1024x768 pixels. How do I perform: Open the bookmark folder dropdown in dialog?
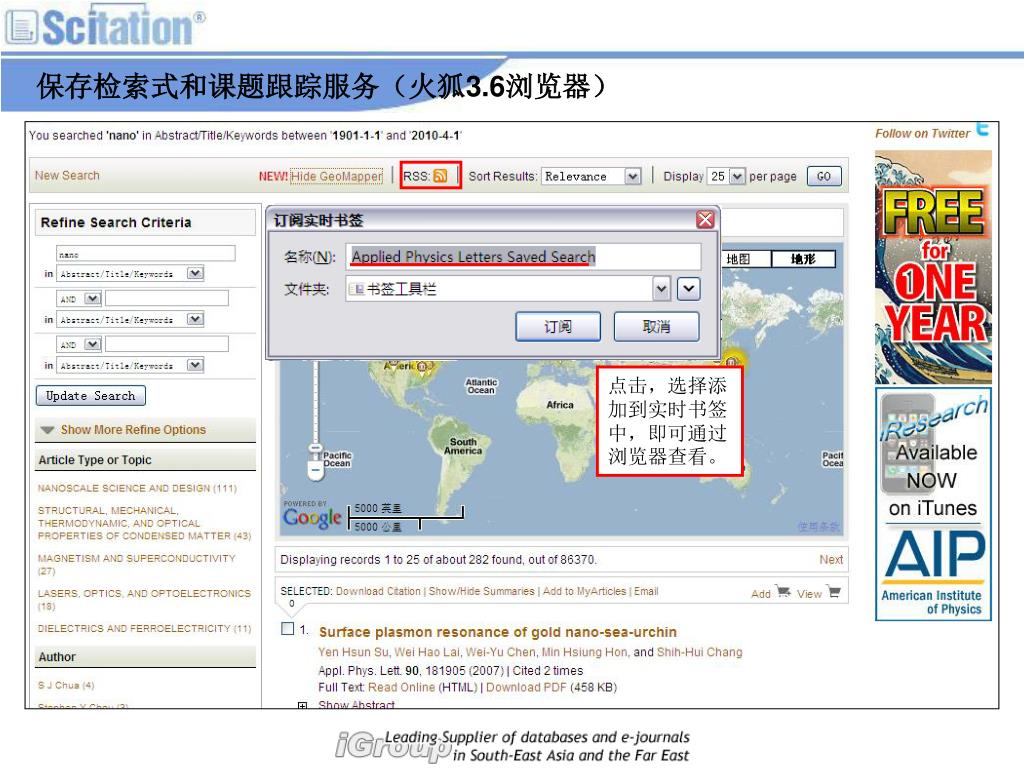click(662, 289)
